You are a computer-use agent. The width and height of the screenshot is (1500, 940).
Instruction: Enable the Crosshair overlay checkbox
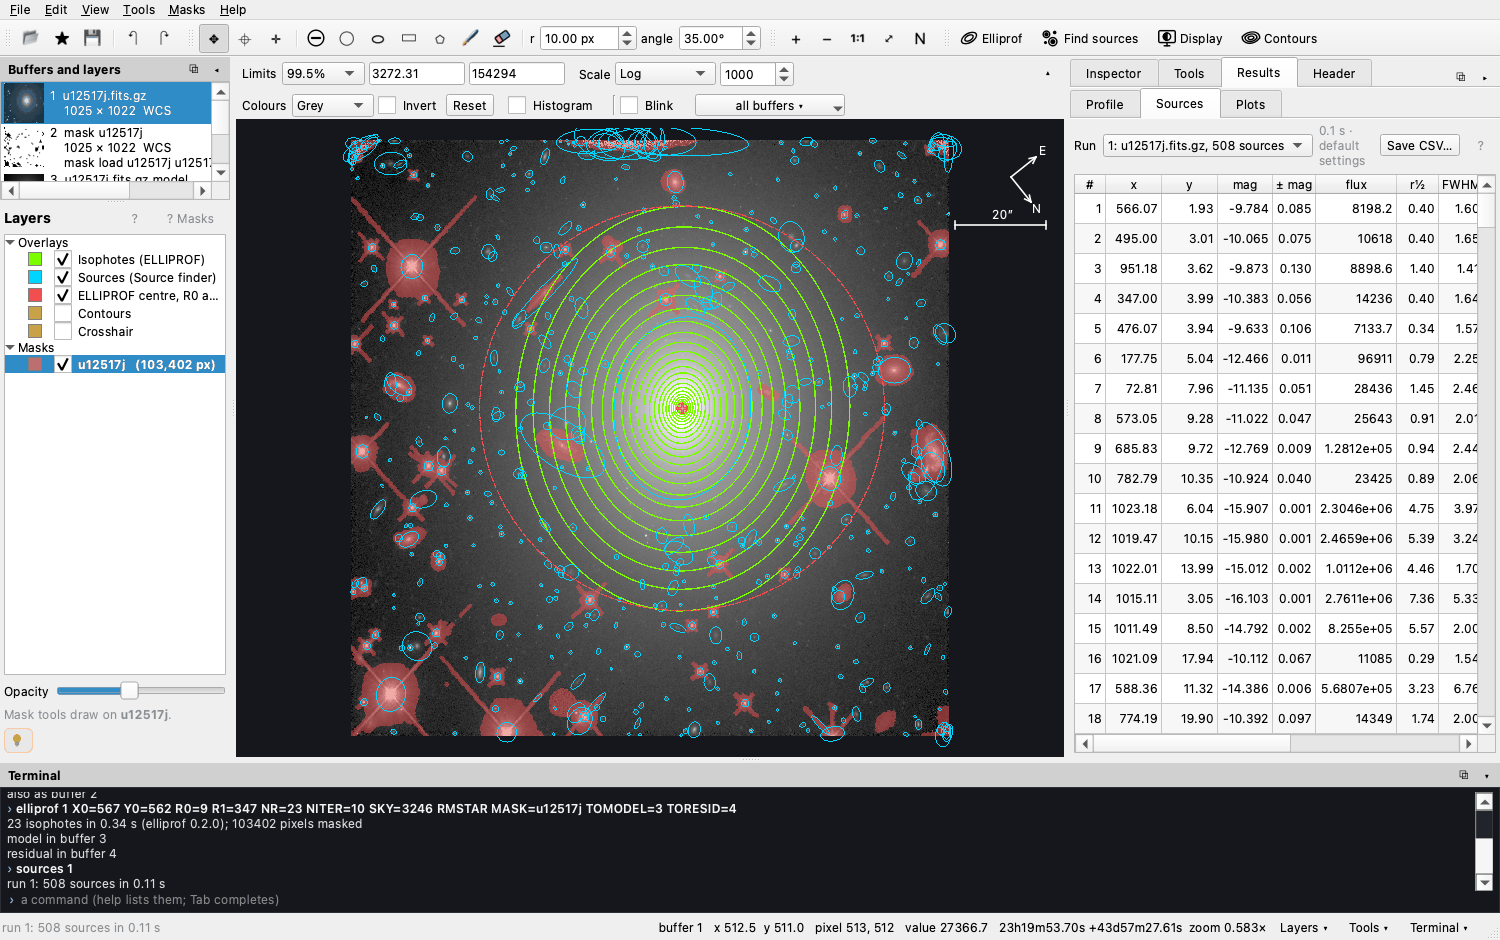click(63, 331)
